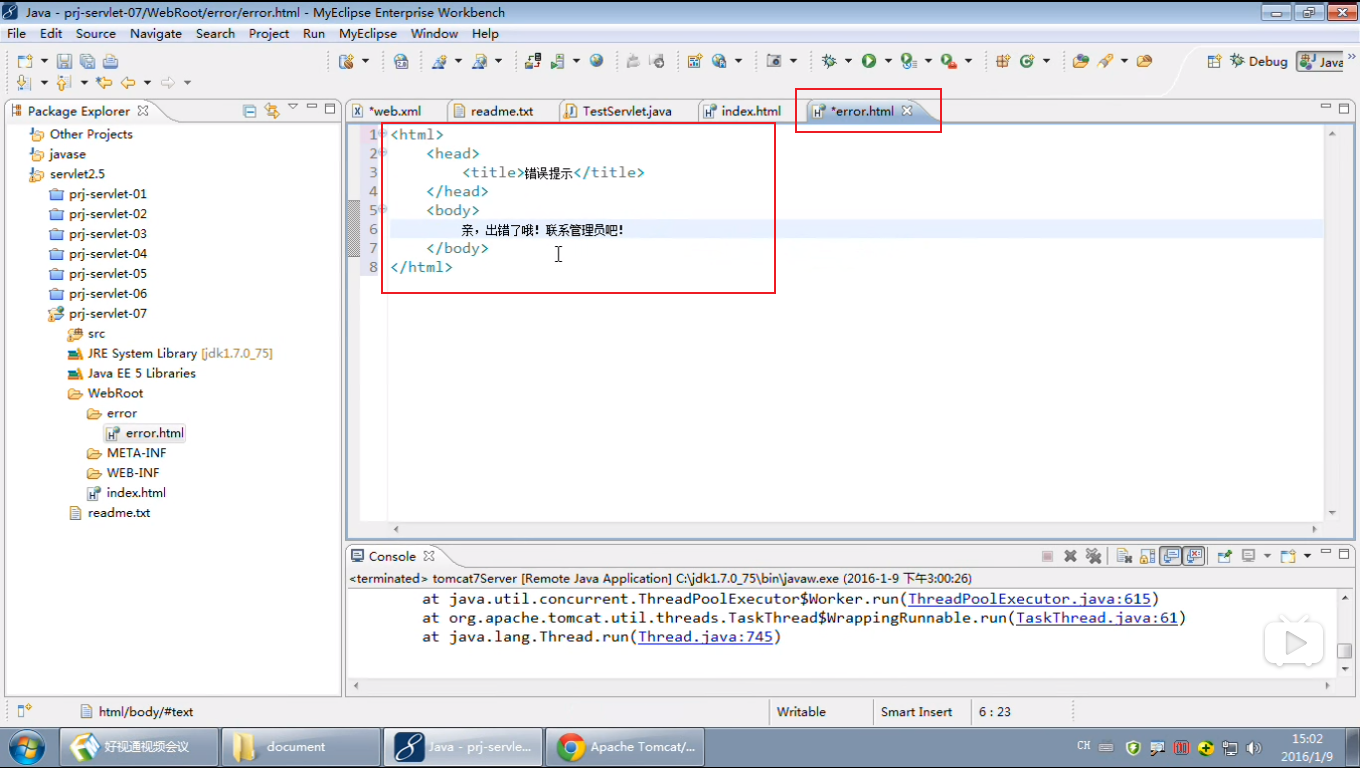Open the web browser globe icon
Image resolution: width=1360 pixels, height=768 pixels.
click(597, 61)
